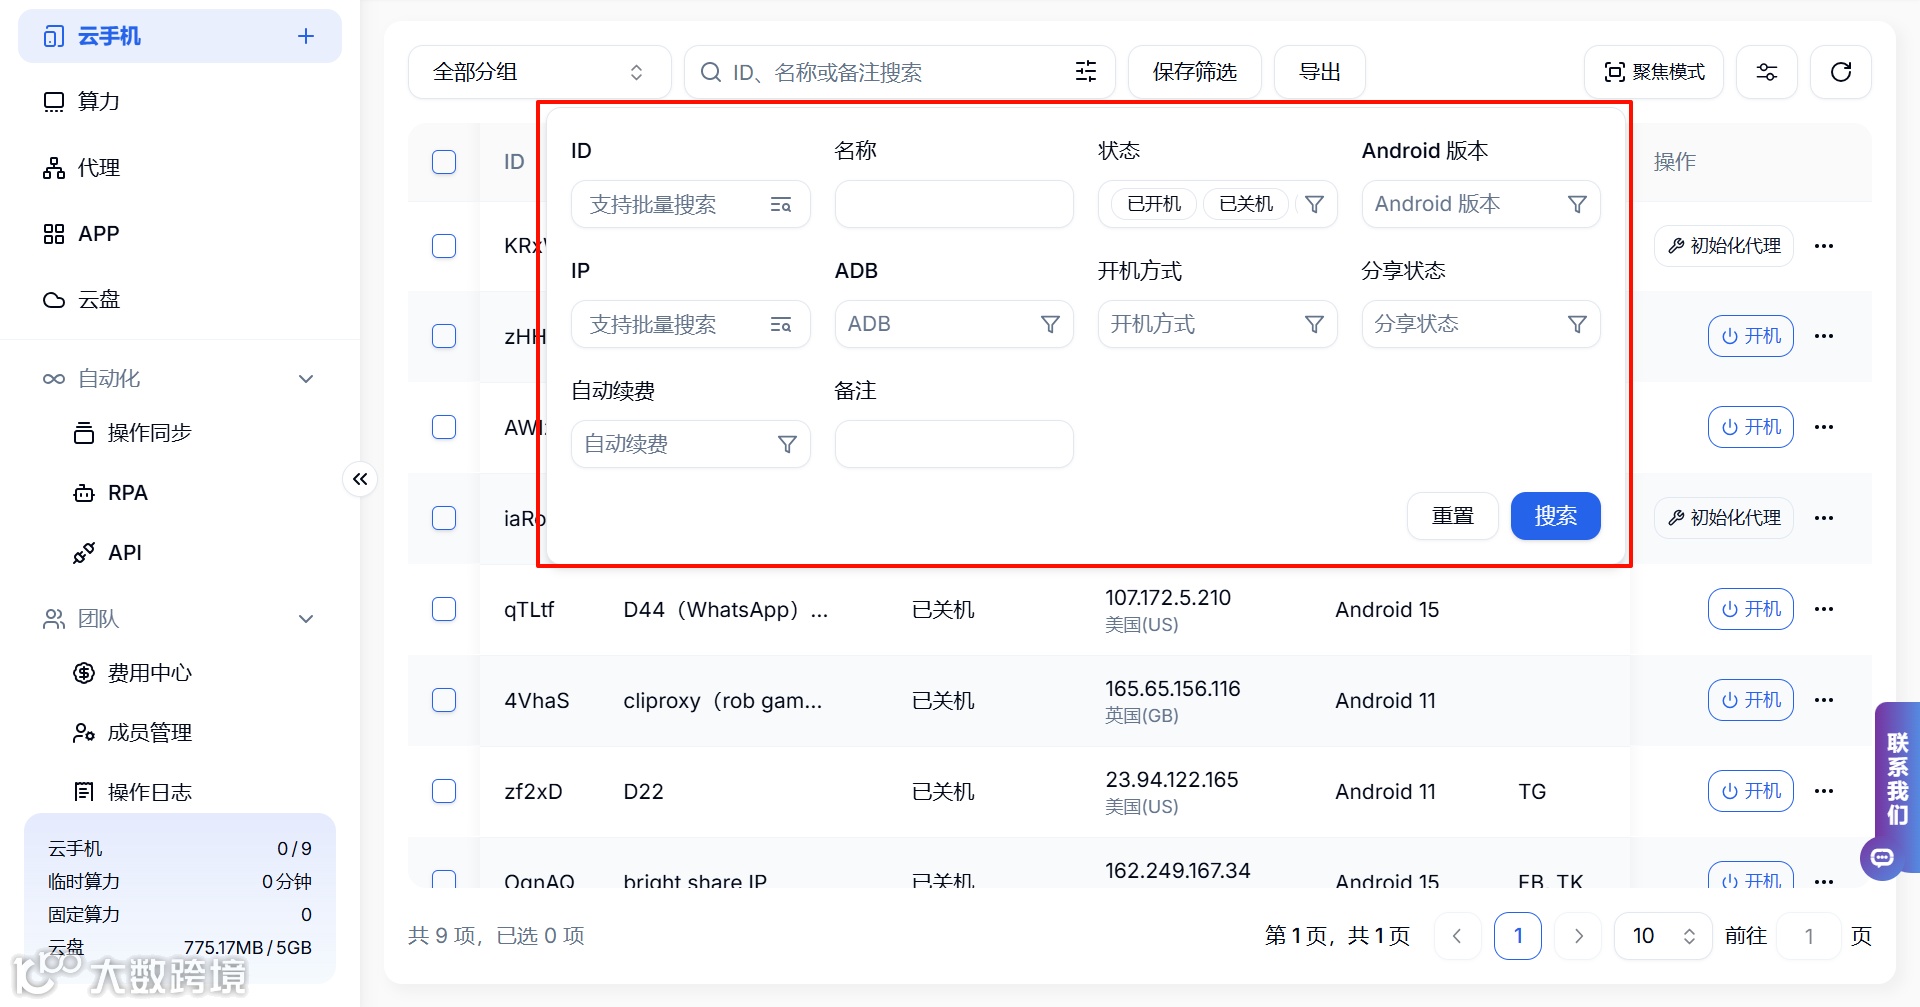Select the 已关机 status tag
Viewport: 1920px width, 1007px height.
(x=1246, y=204)
